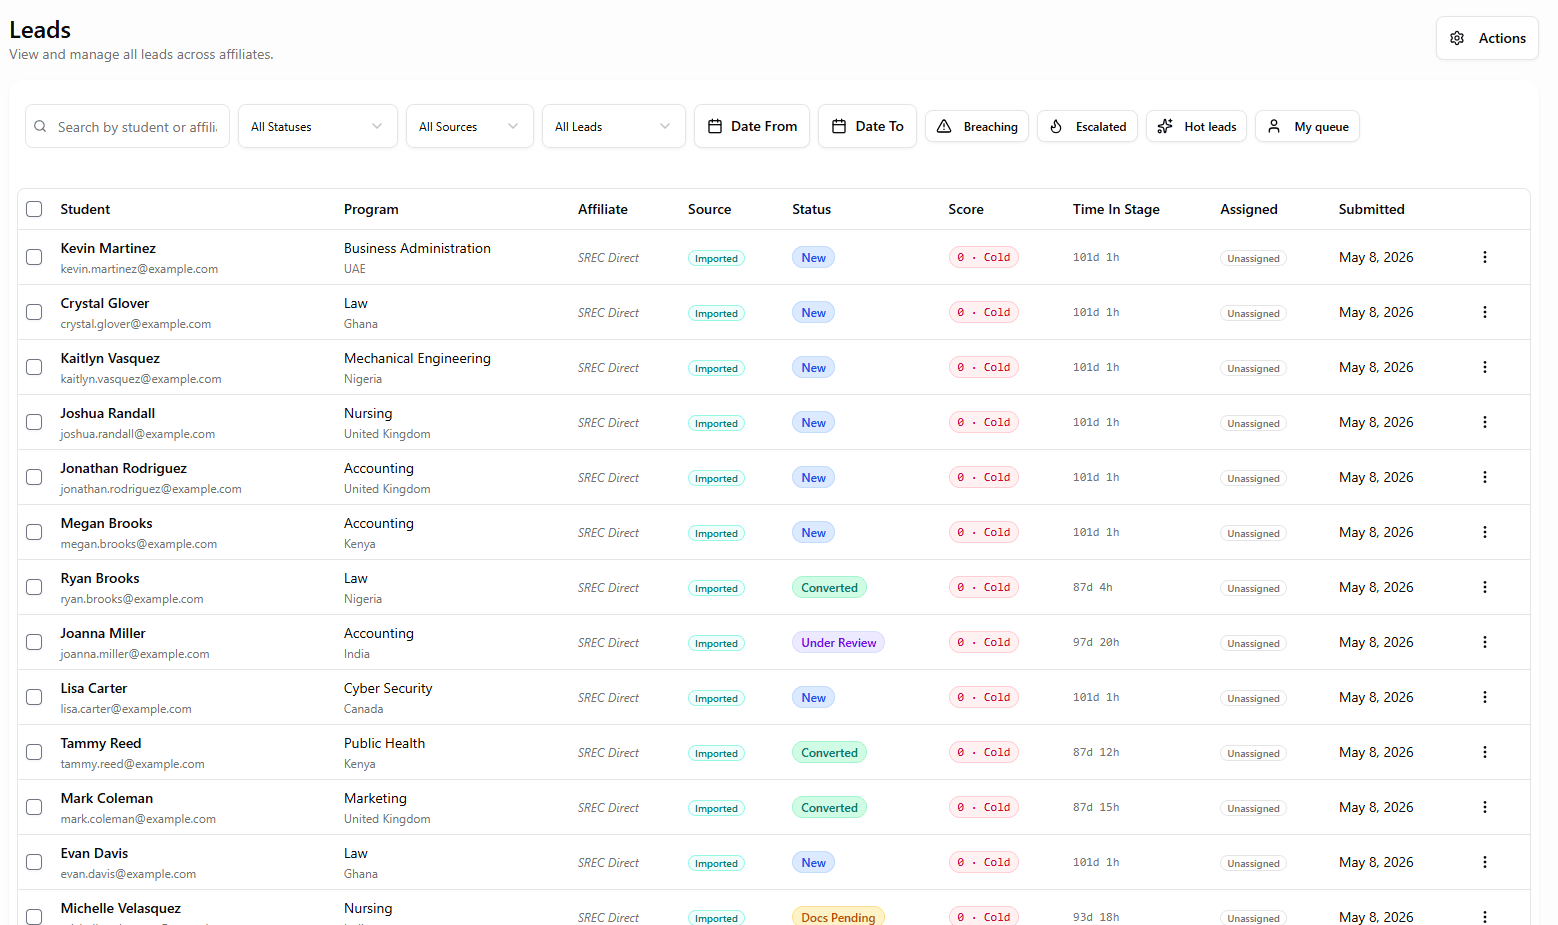Click the Cold score badge for Lisa Carter
The width and height of the screenshot is (1558, 925).
click(x=984, y=697)
